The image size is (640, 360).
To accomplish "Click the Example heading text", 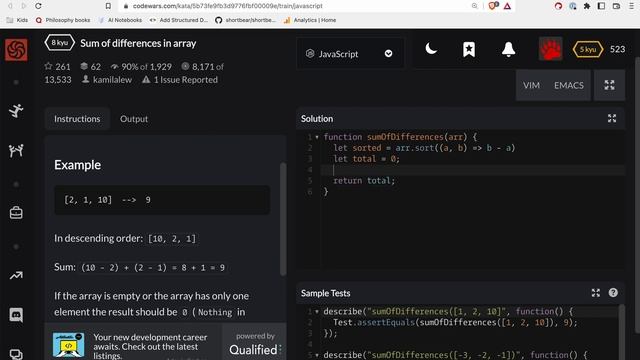I will point(78,165).
